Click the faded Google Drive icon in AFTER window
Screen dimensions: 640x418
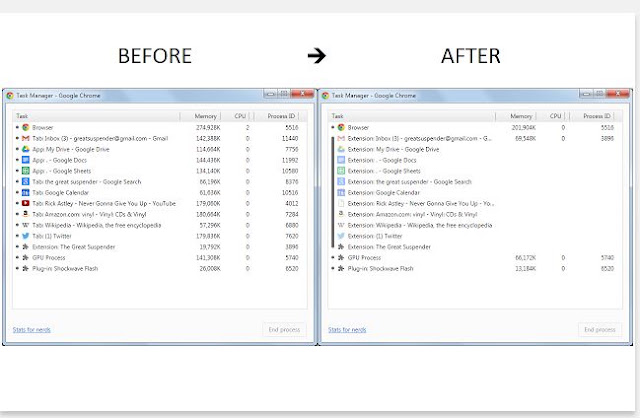(341, 149)
